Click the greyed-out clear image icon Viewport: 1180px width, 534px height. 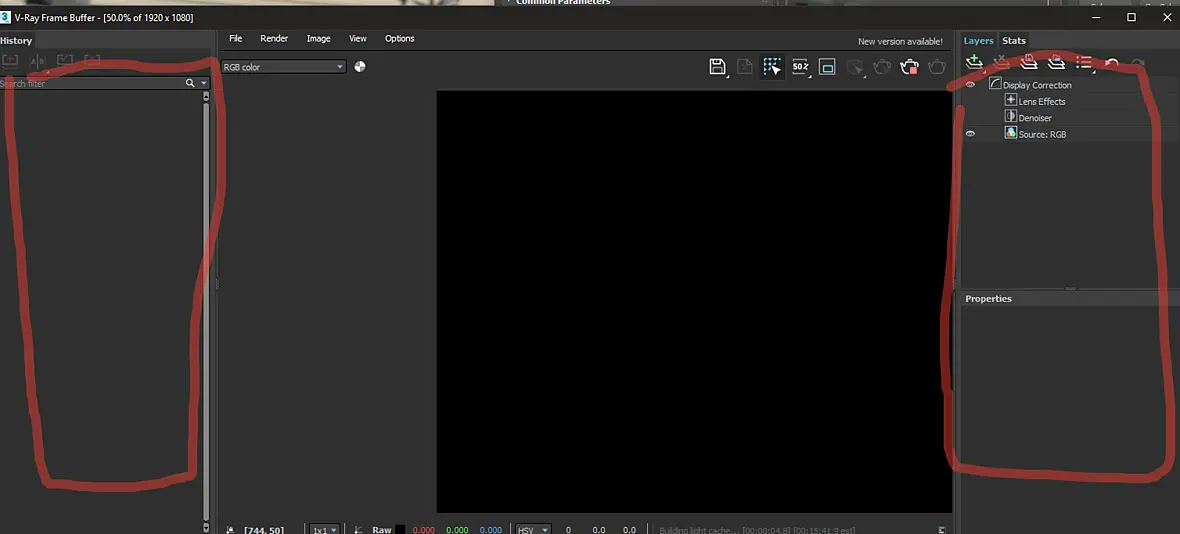click(744, 67)
